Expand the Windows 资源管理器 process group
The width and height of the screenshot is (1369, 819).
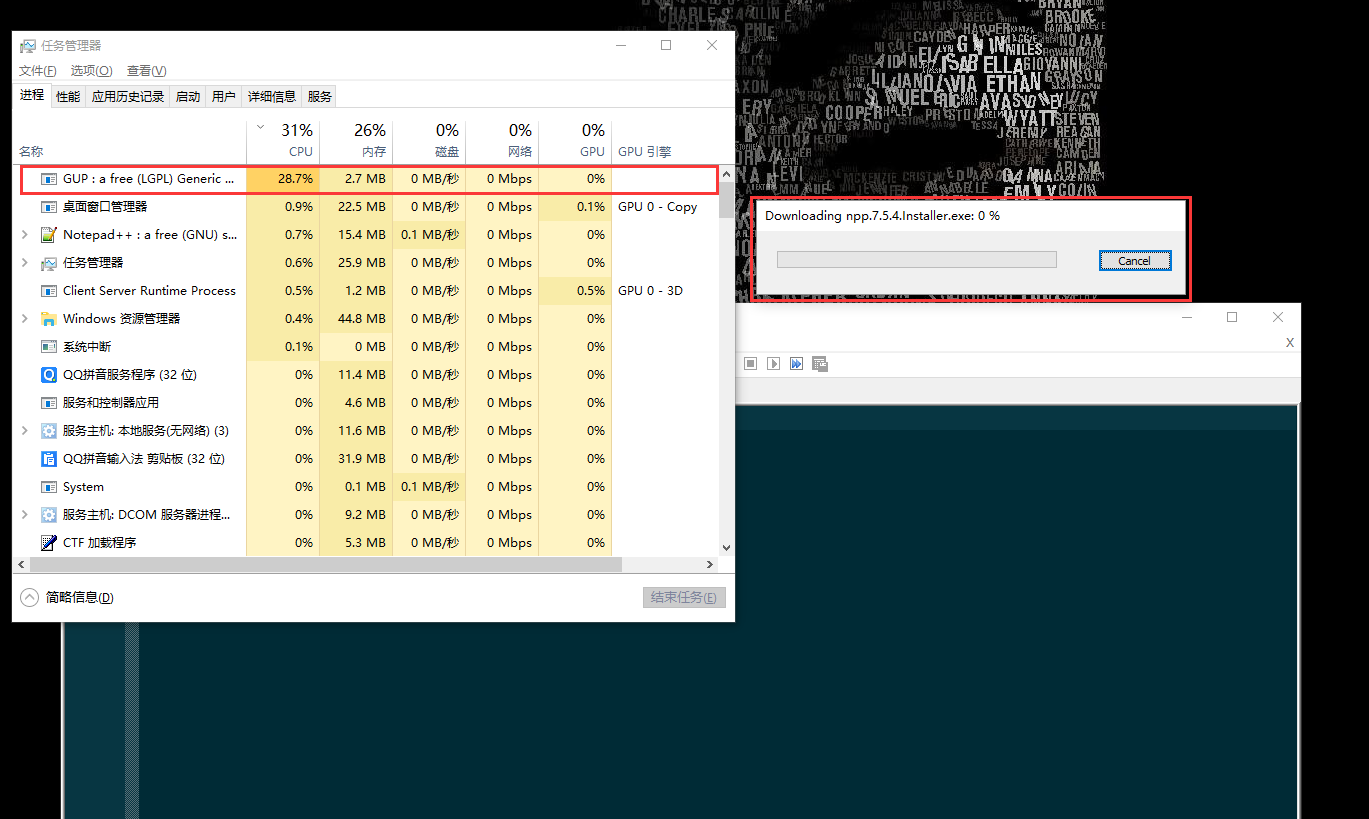pyautogui.click(x=25, y=319)
